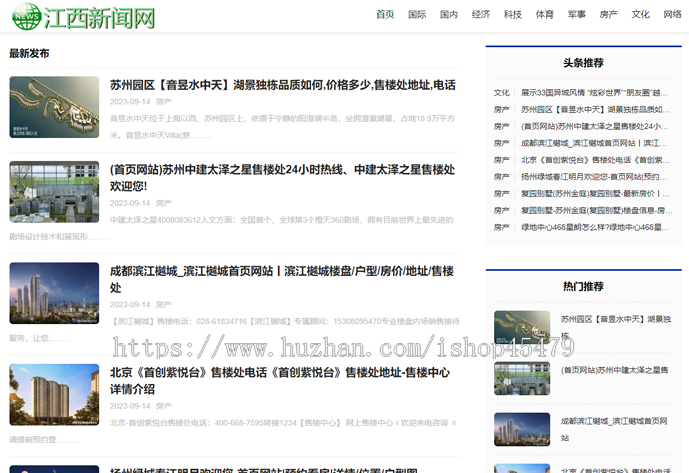Click 房产 tag under the 音昱水中天 article

click(163, 102)
